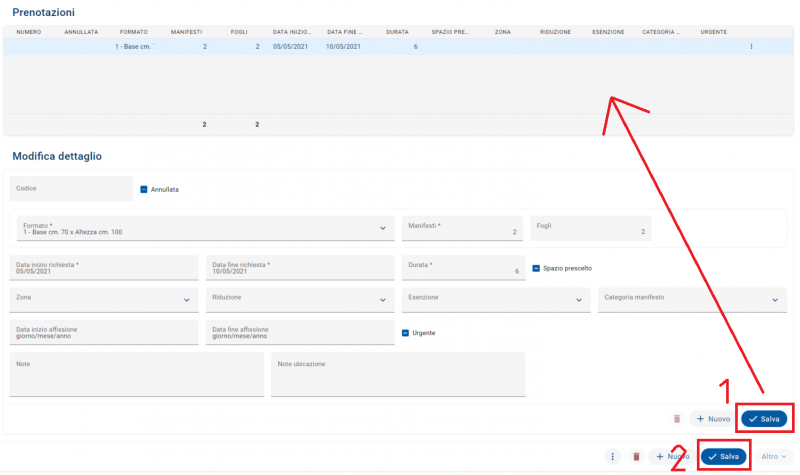Select the booking row dated 05/05/2021
The image size is (800, 475).
pos(290,47)
